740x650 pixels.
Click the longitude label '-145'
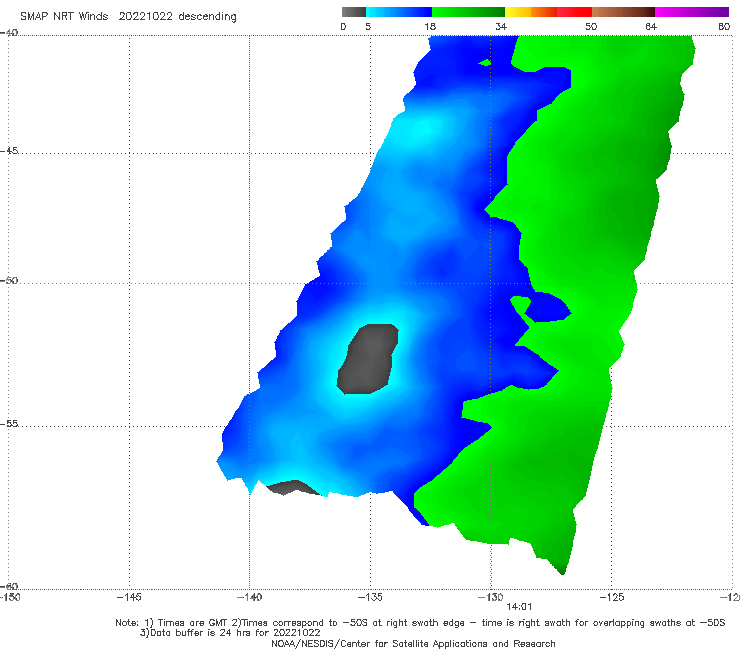129,597
